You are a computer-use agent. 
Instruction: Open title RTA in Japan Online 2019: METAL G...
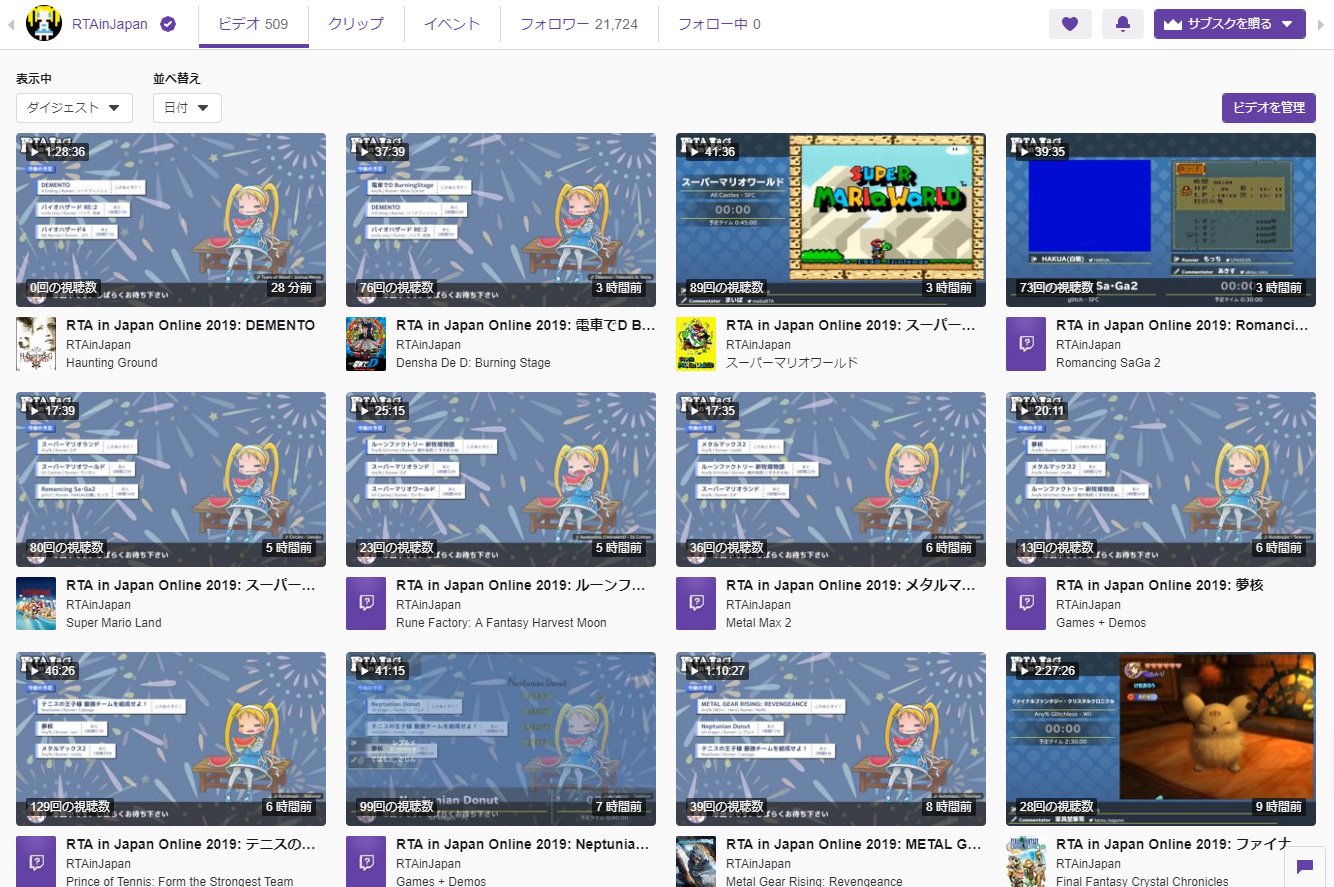coord(853,844)
